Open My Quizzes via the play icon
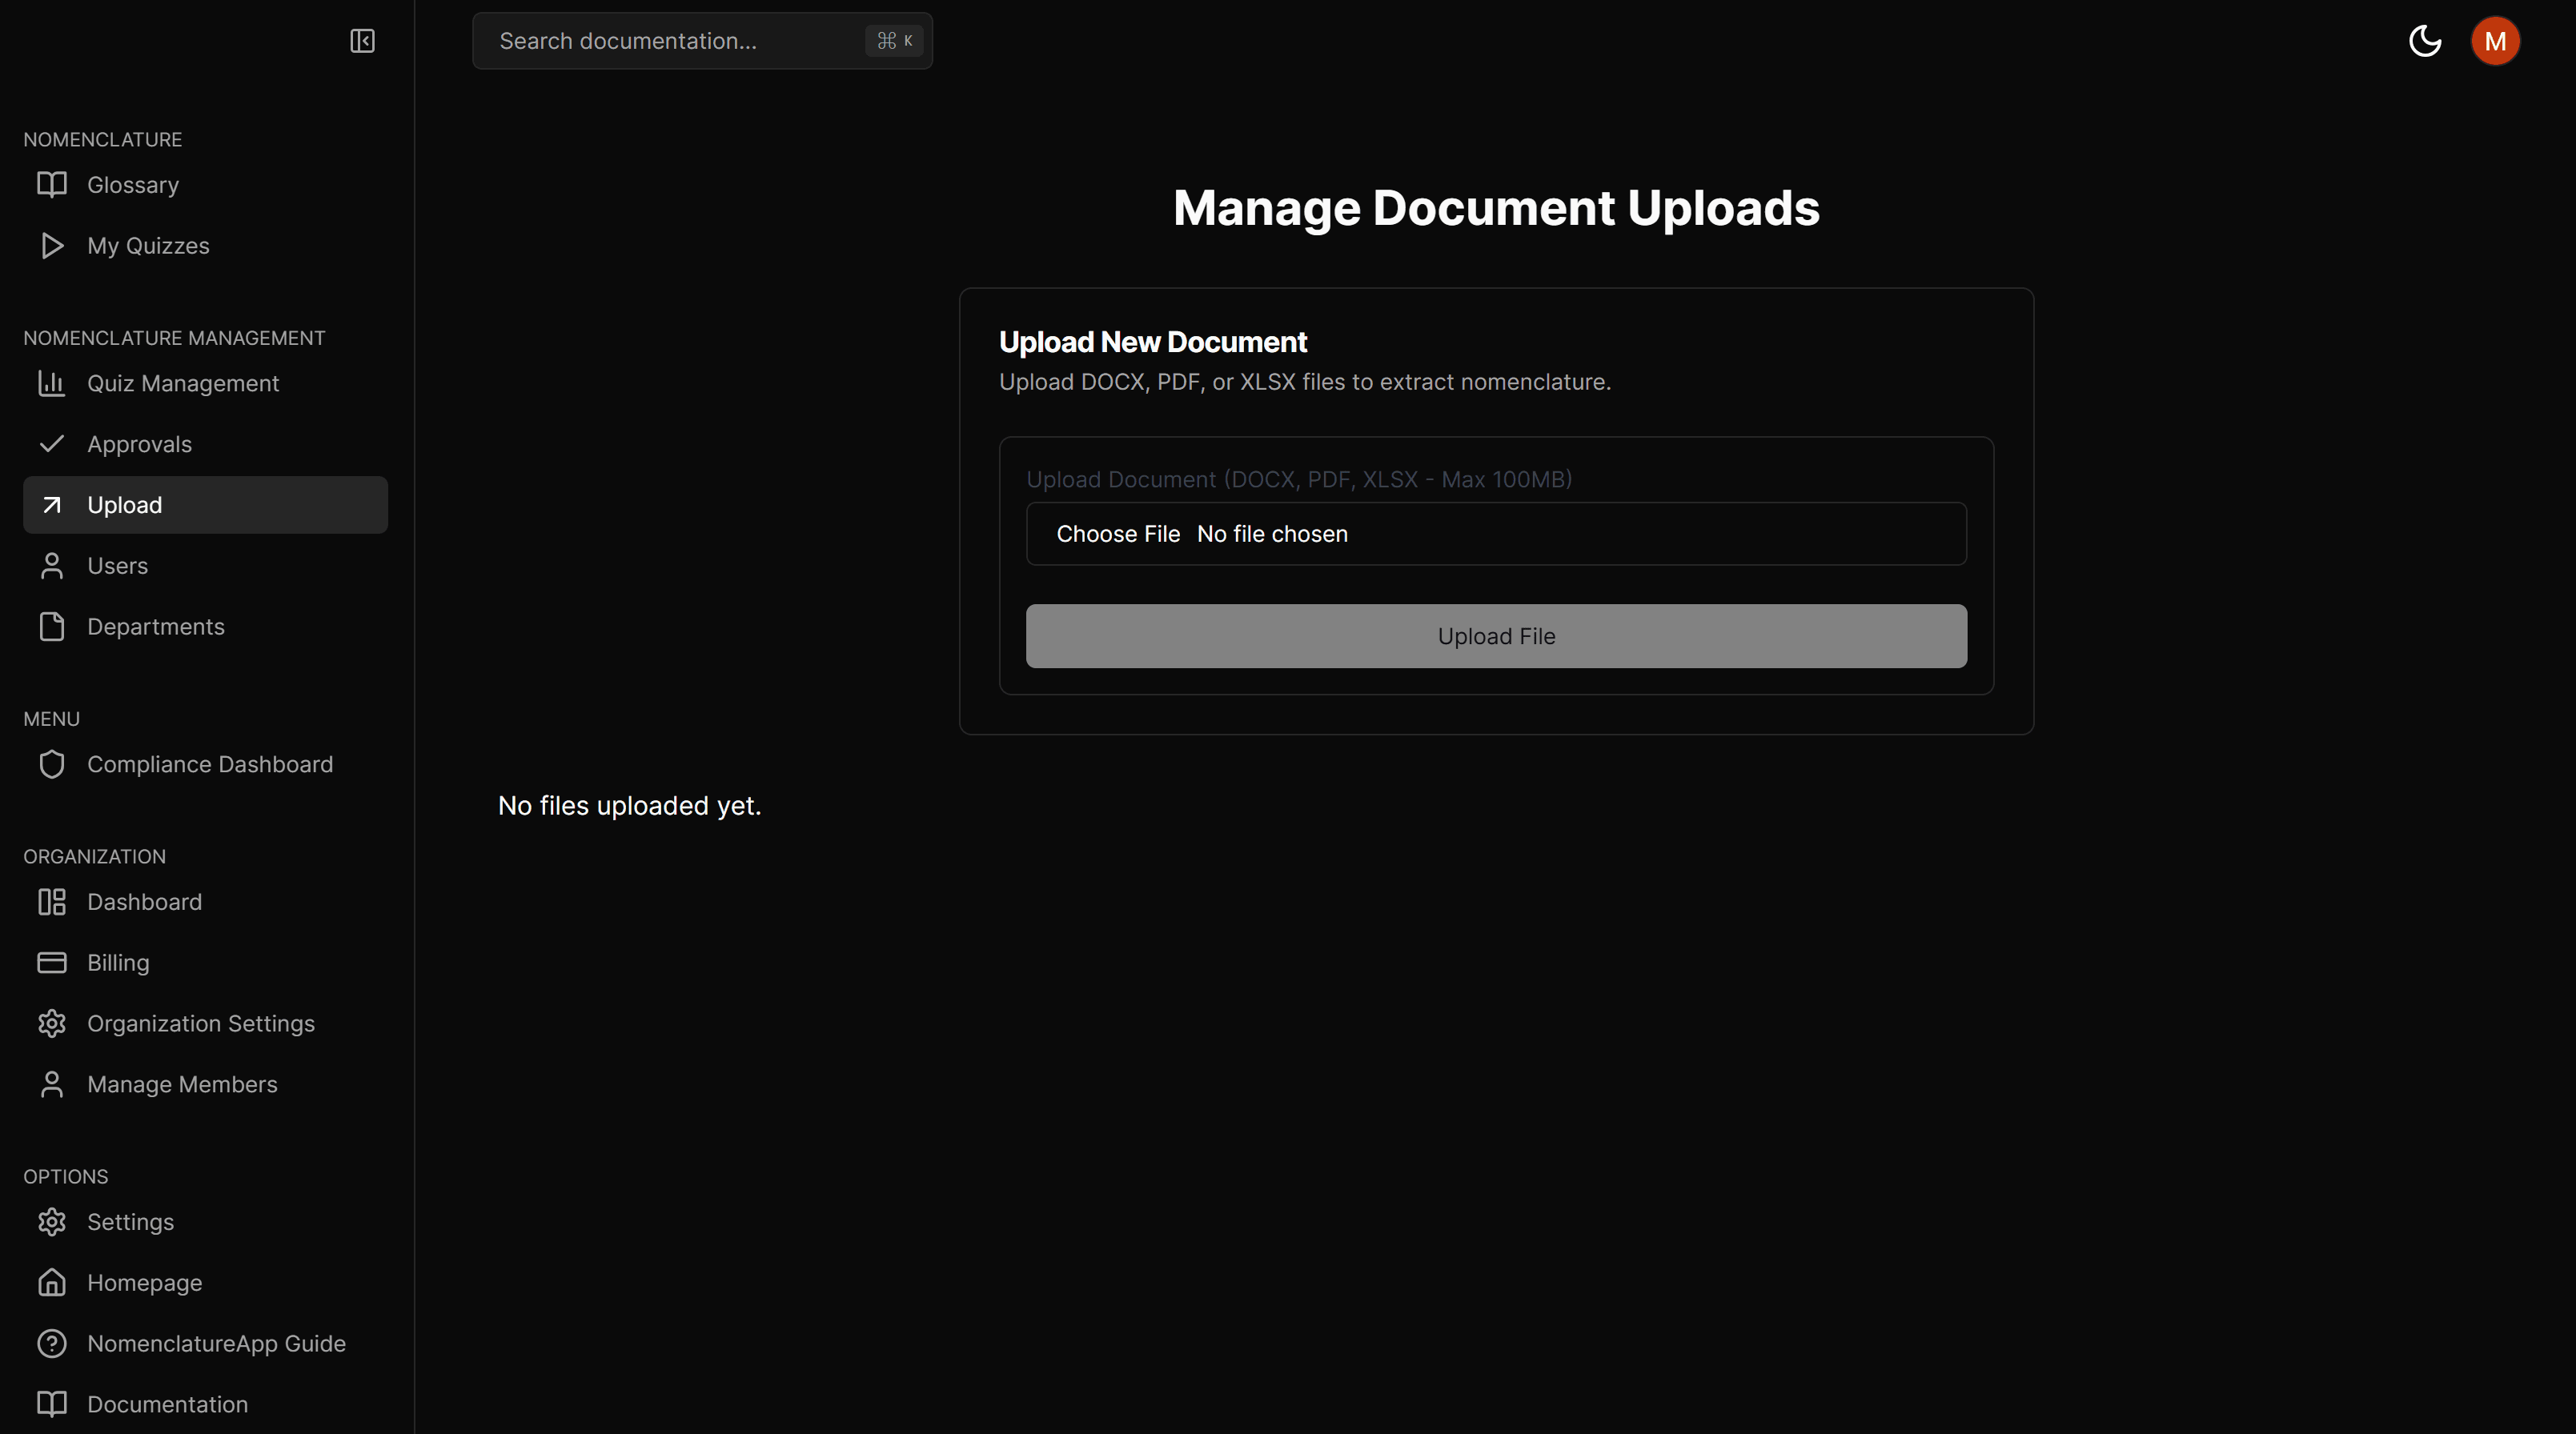 click(52, 245)
